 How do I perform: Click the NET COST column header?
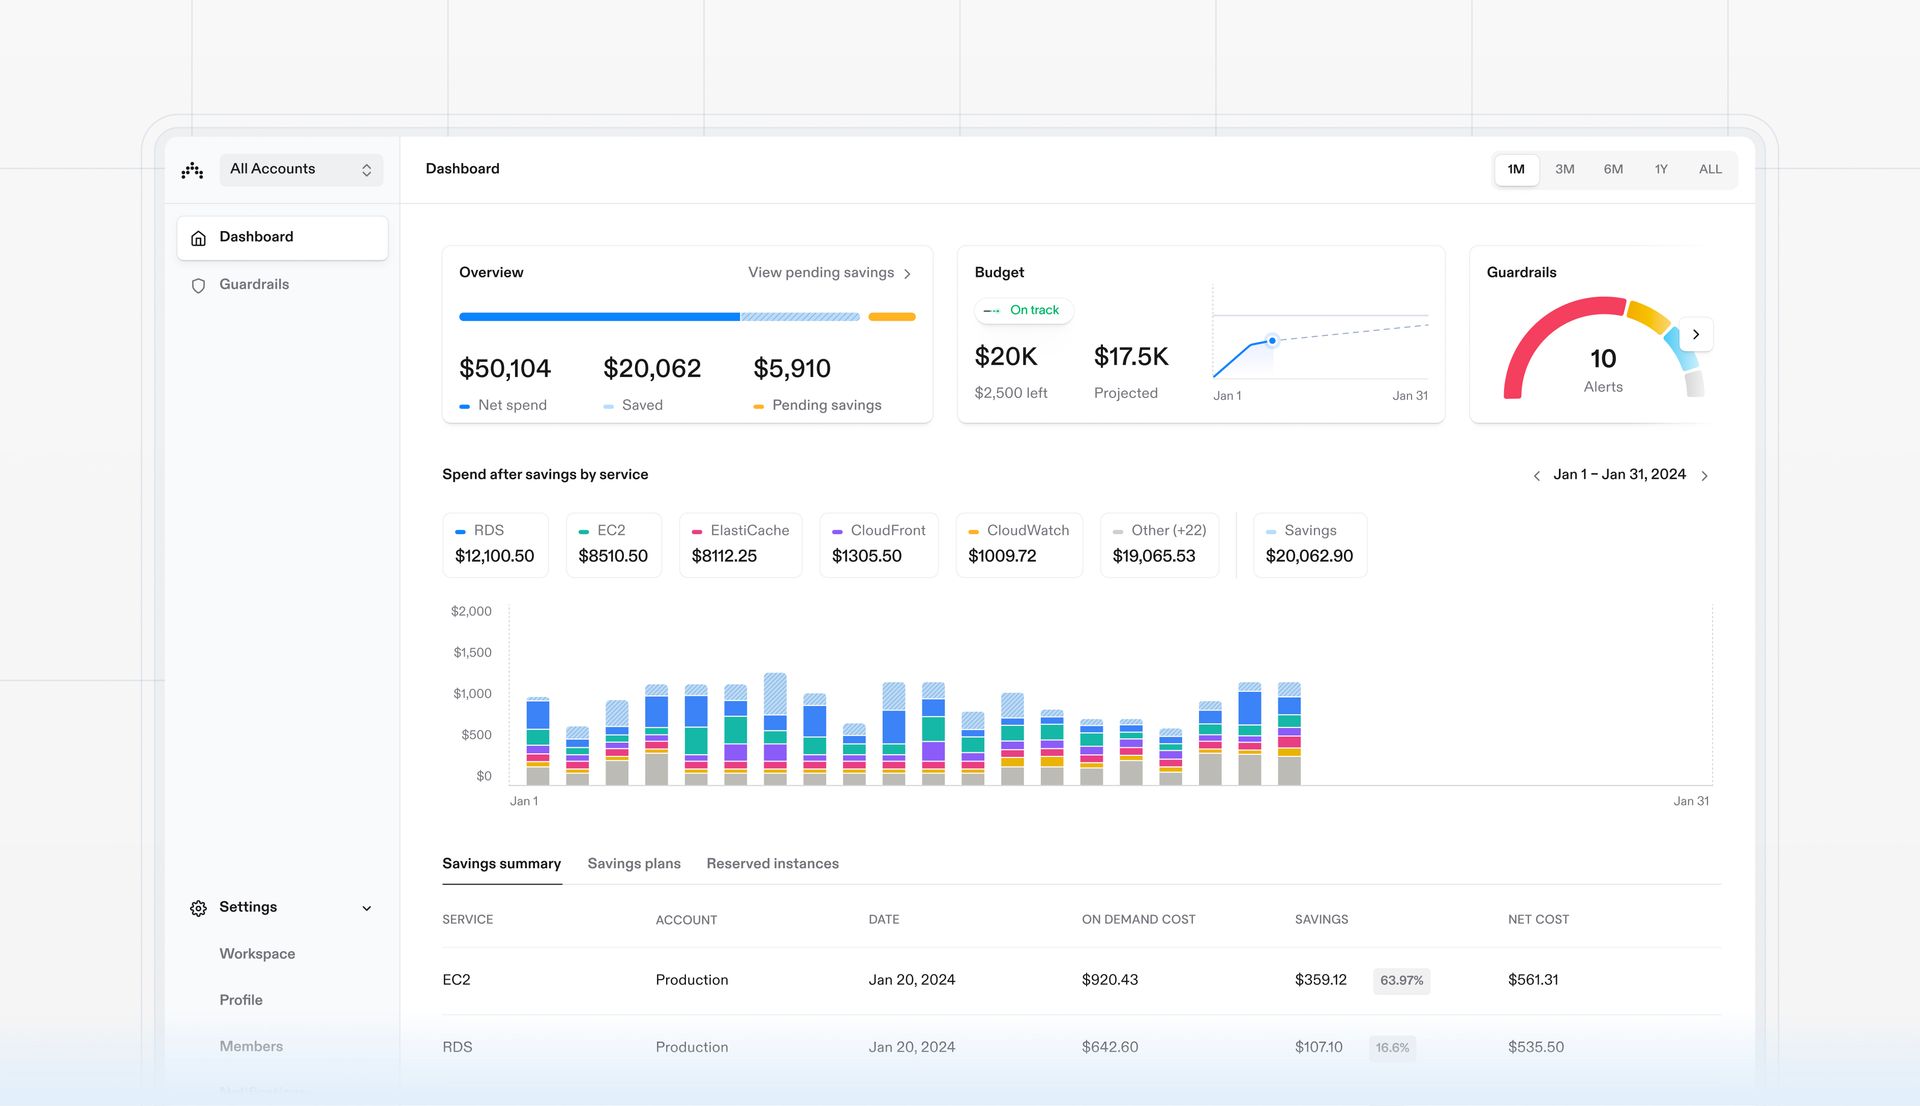pos(1538,920)
